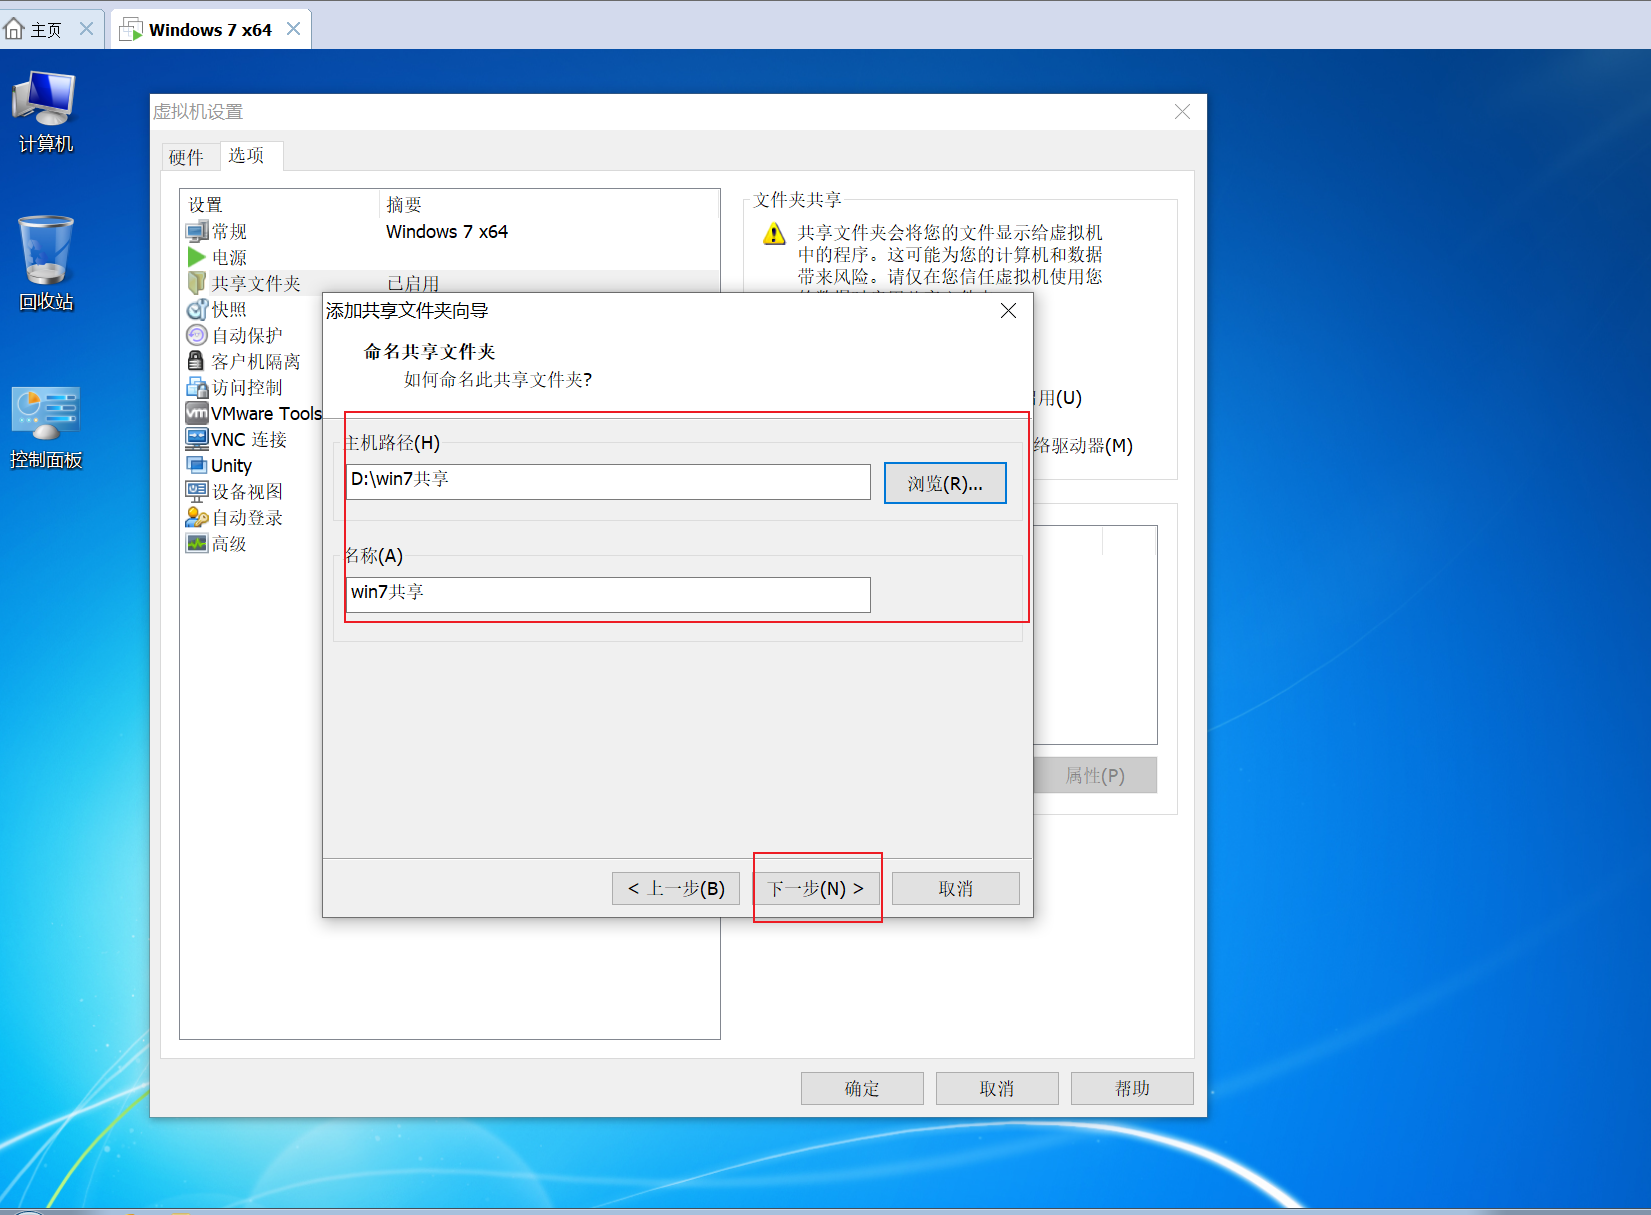1651x1215 pixels.
Task: Click the 名称(A) input field
Action: coord(608,594)
